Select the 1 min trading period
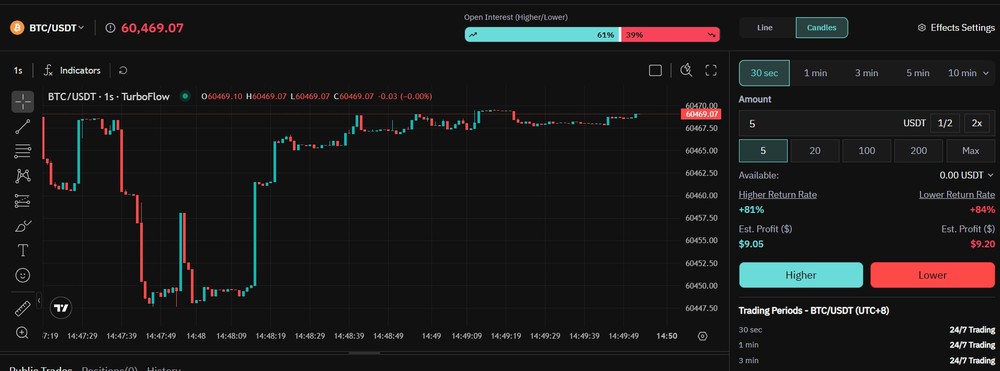Viewport: 1000px width, 371px height. pos(815,73)
